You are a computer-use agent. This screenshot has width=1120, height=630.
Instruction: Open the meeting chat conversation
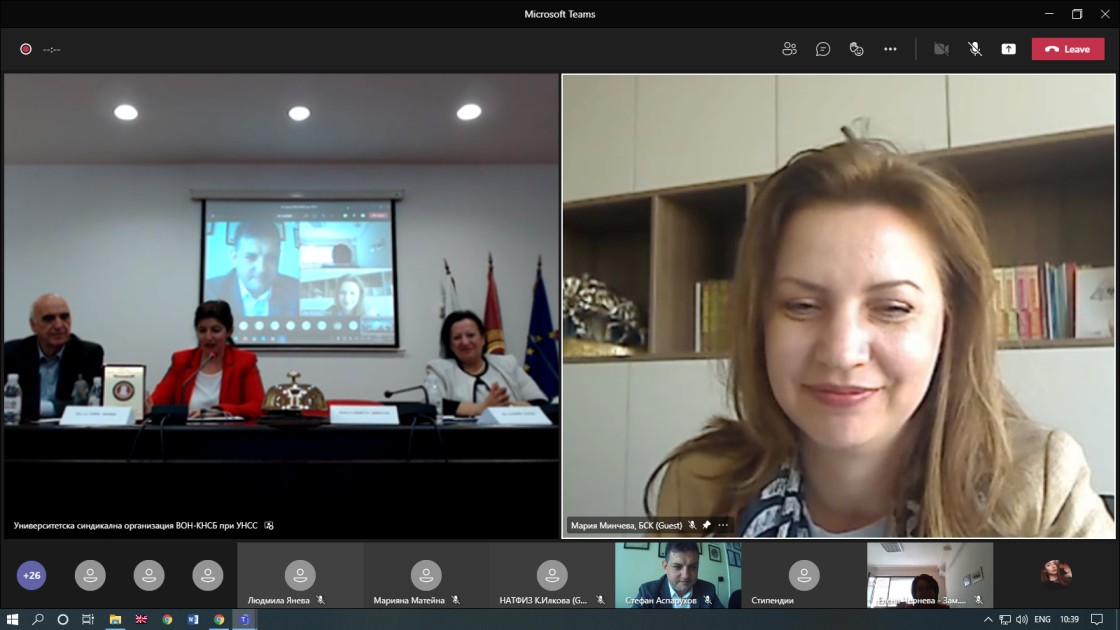tap(823, 49)
